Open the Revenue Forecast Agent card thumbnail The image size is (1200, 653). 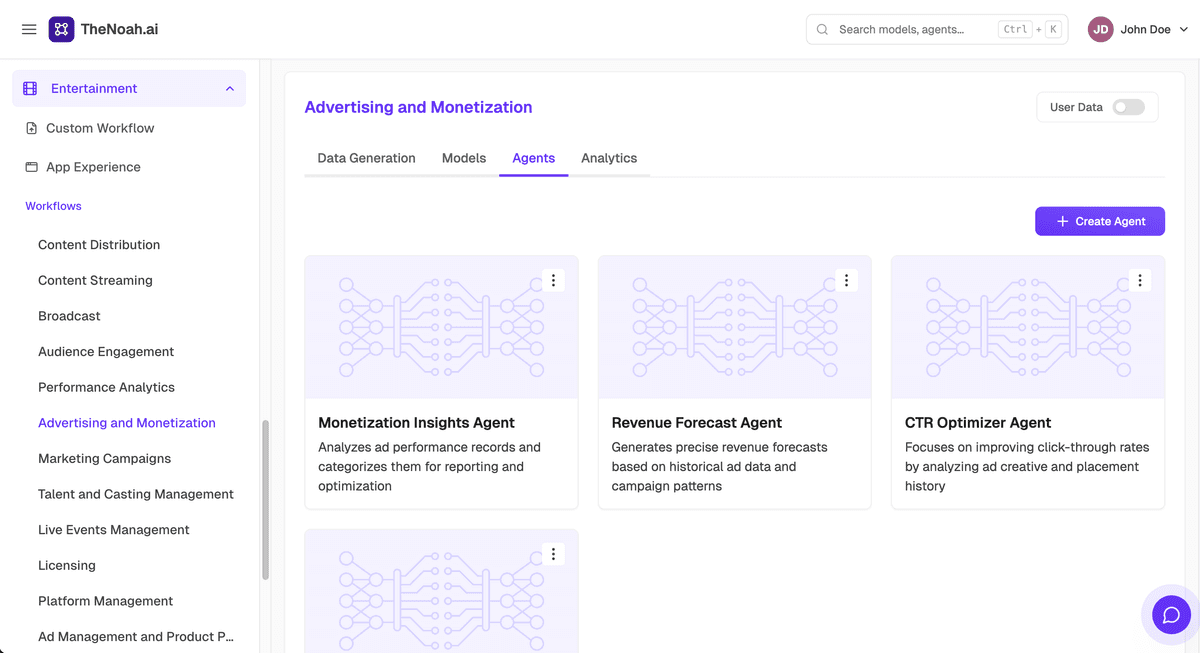pos(734,327)
